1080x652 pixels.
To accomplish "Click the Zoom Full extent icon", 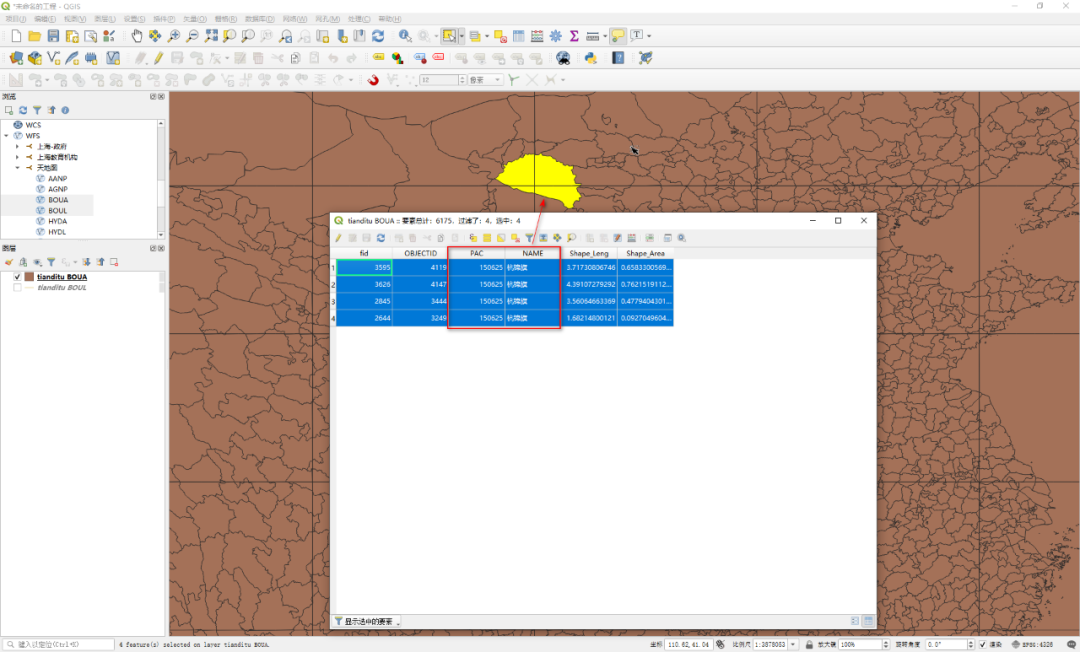I will click(x=211, y=36).
